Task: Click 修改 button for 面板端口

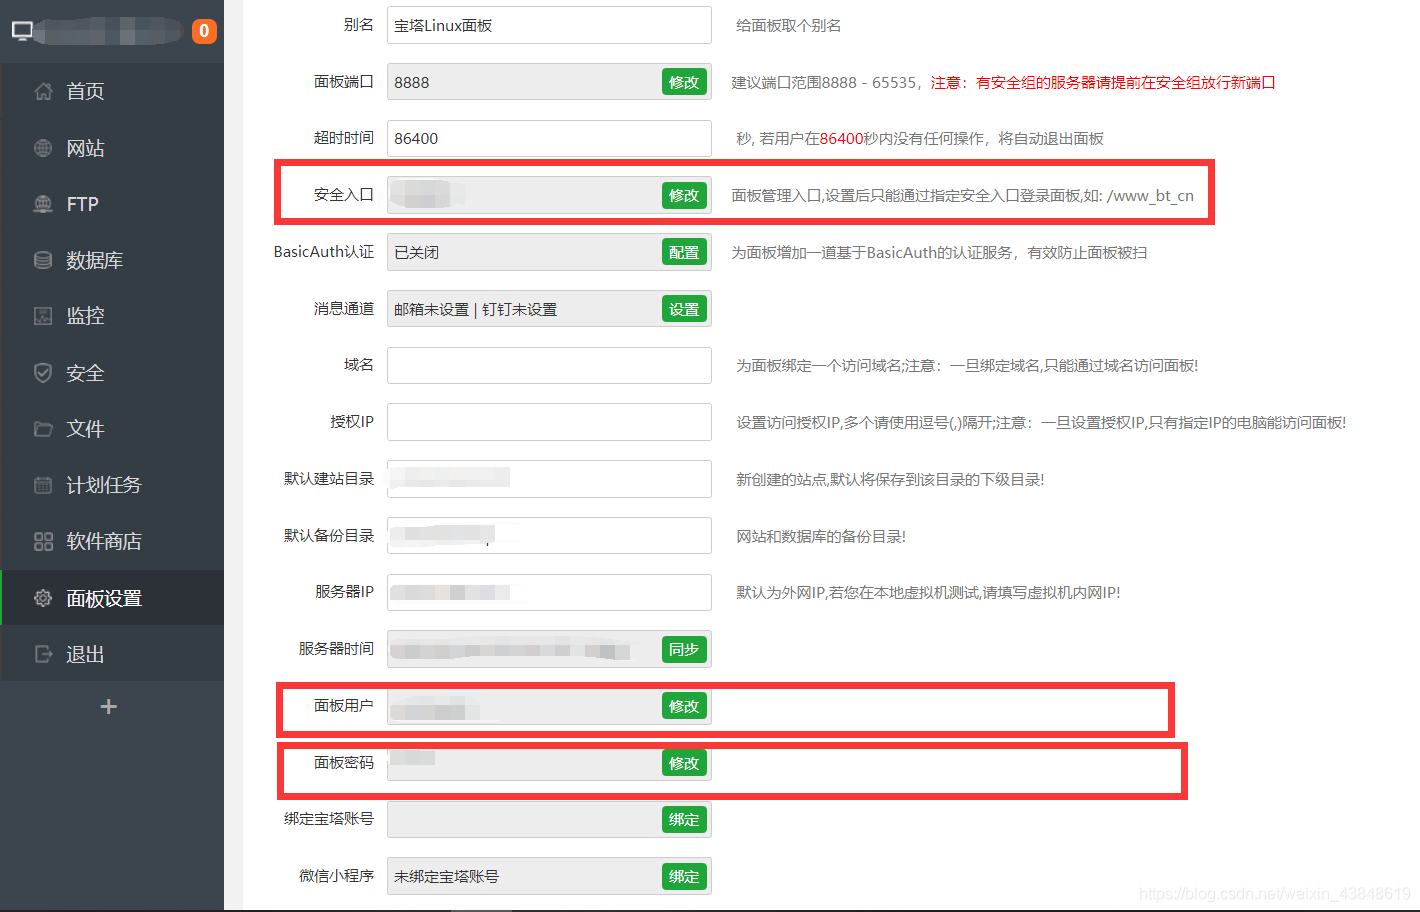Action: 684,82
